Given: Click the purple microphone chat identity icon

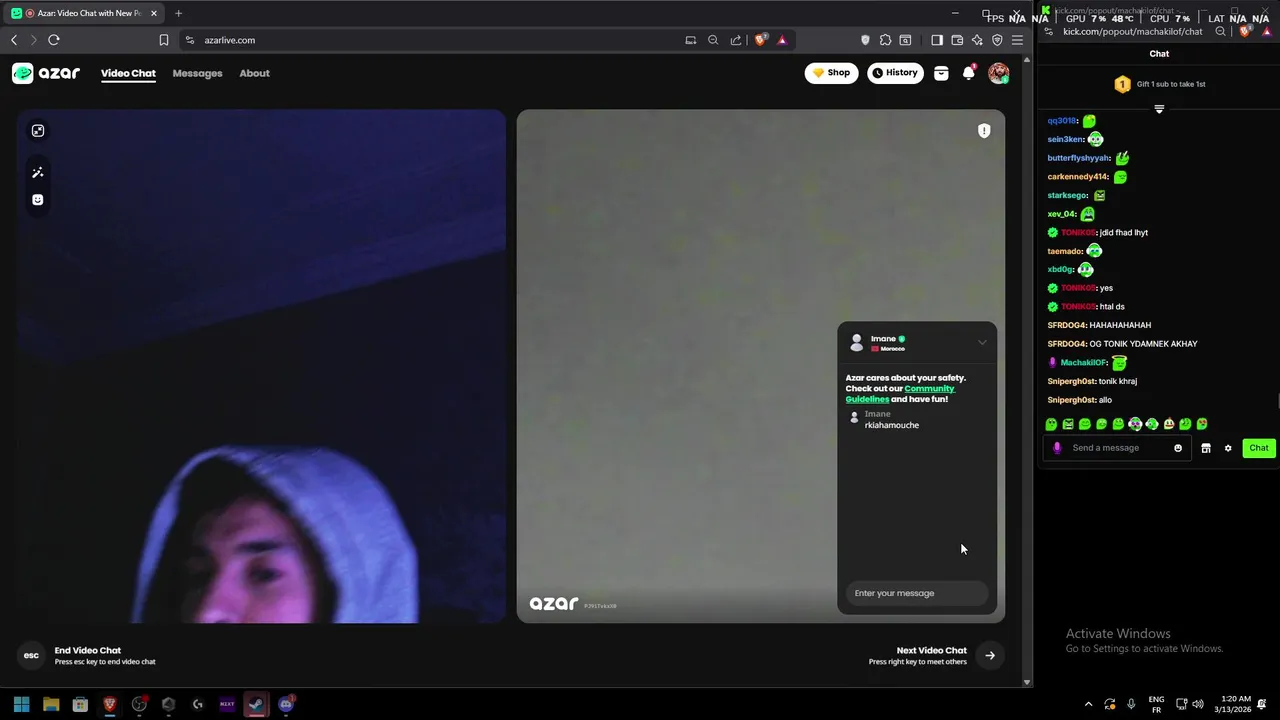Looking at the screenshot, I should point(1057,448).
